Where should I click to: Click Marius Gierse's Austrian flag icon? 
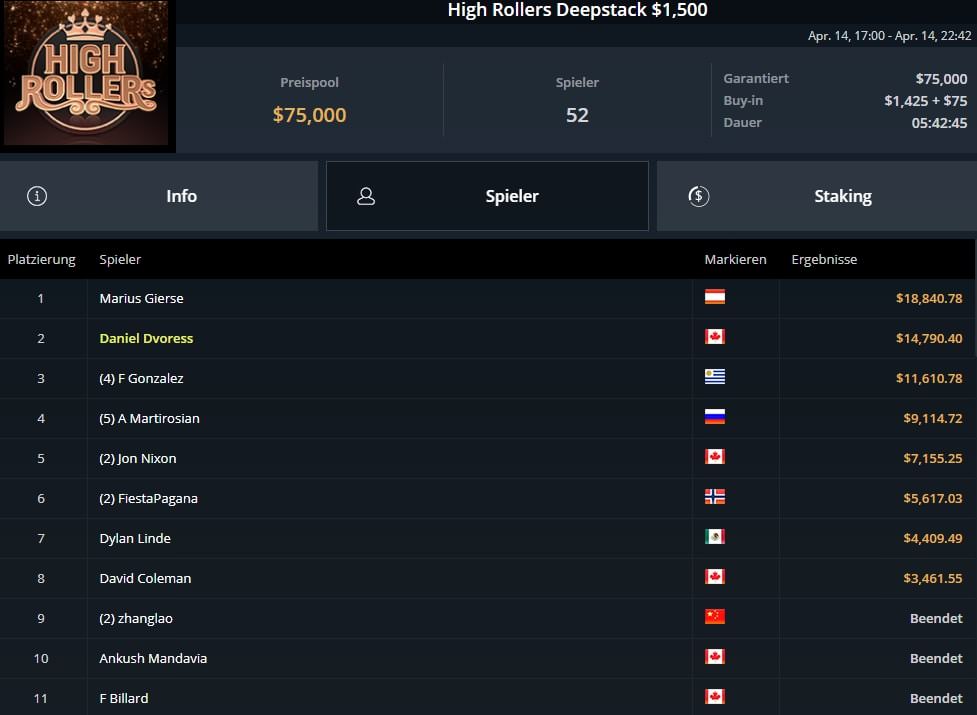click(x=714, y=297)
